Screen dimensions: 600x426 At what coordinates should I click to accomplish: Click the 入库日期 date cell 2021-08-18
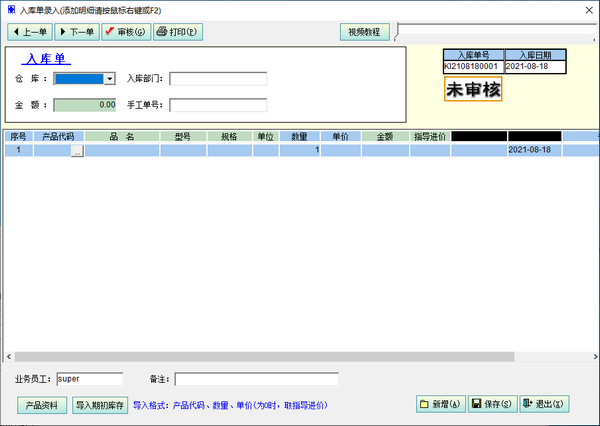535,66
